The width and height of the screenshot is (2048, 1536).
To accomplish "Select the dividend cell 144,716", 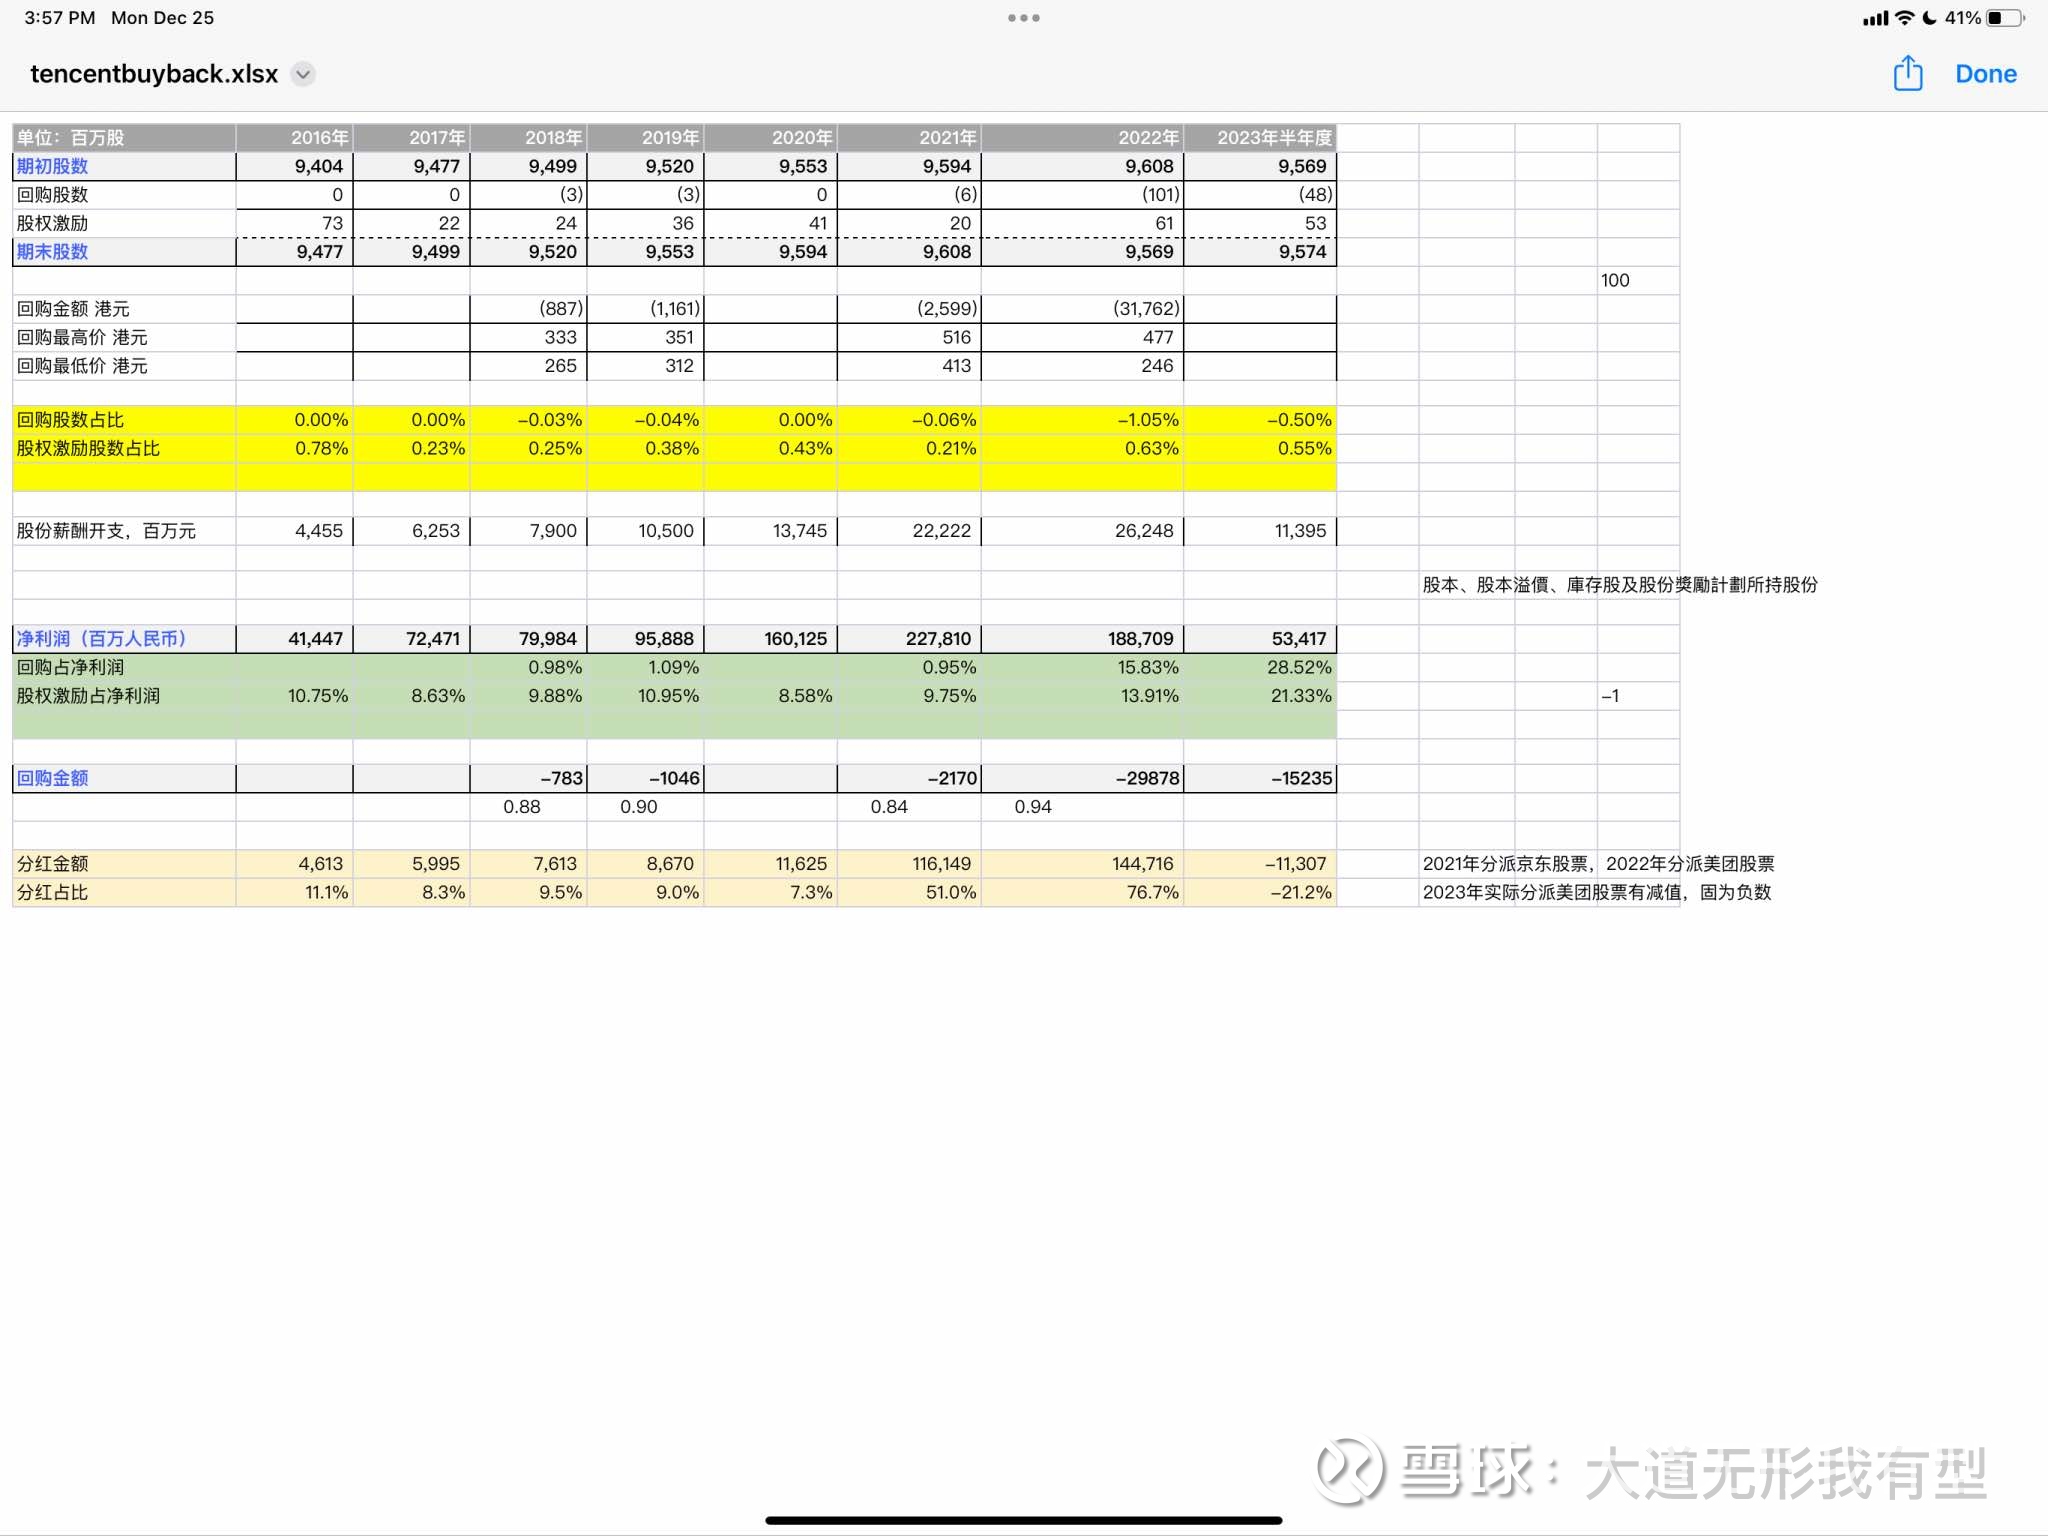I will (1083, 864).
